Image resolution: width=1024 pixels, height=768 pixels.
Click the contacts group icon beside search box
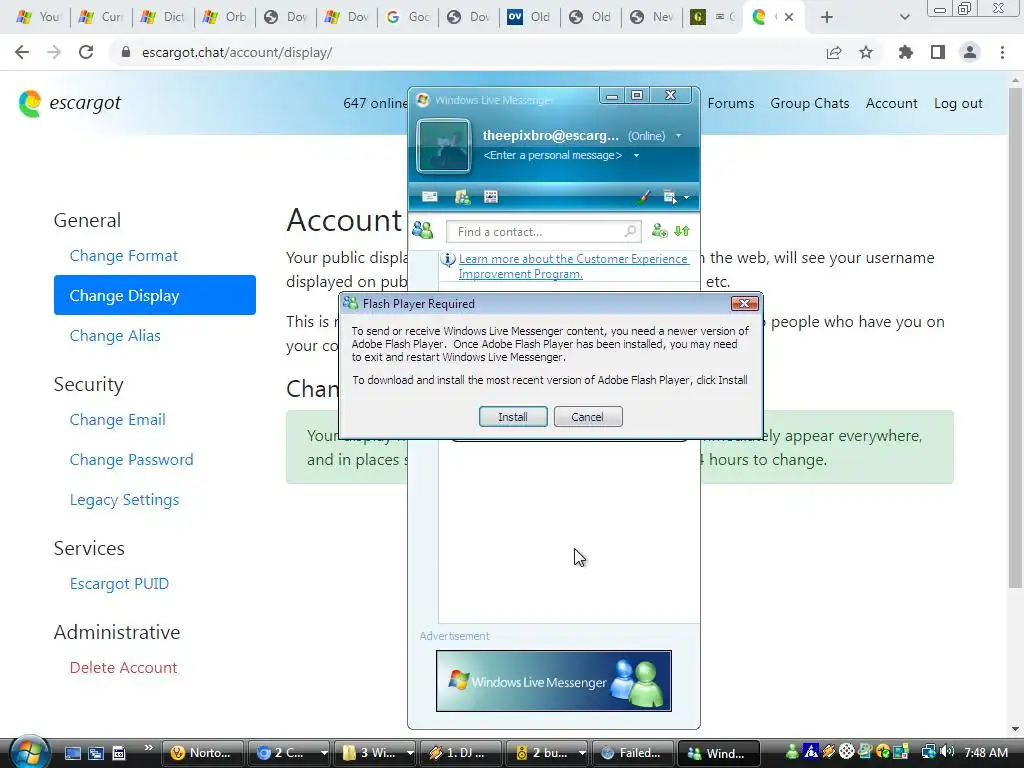pyautogui.click(x=423, y=230)
